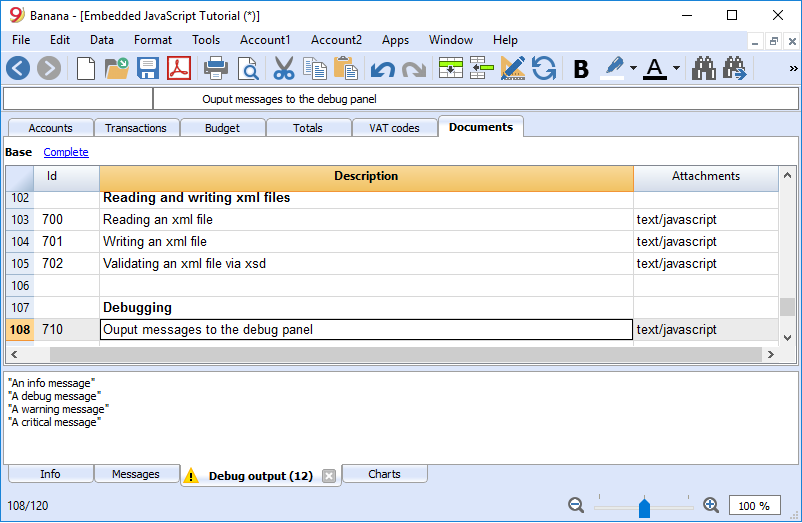Screen dimensions: 802x523
Task: Click the printer icon to print
Action: pyautogui.click(x=216, y=68)
